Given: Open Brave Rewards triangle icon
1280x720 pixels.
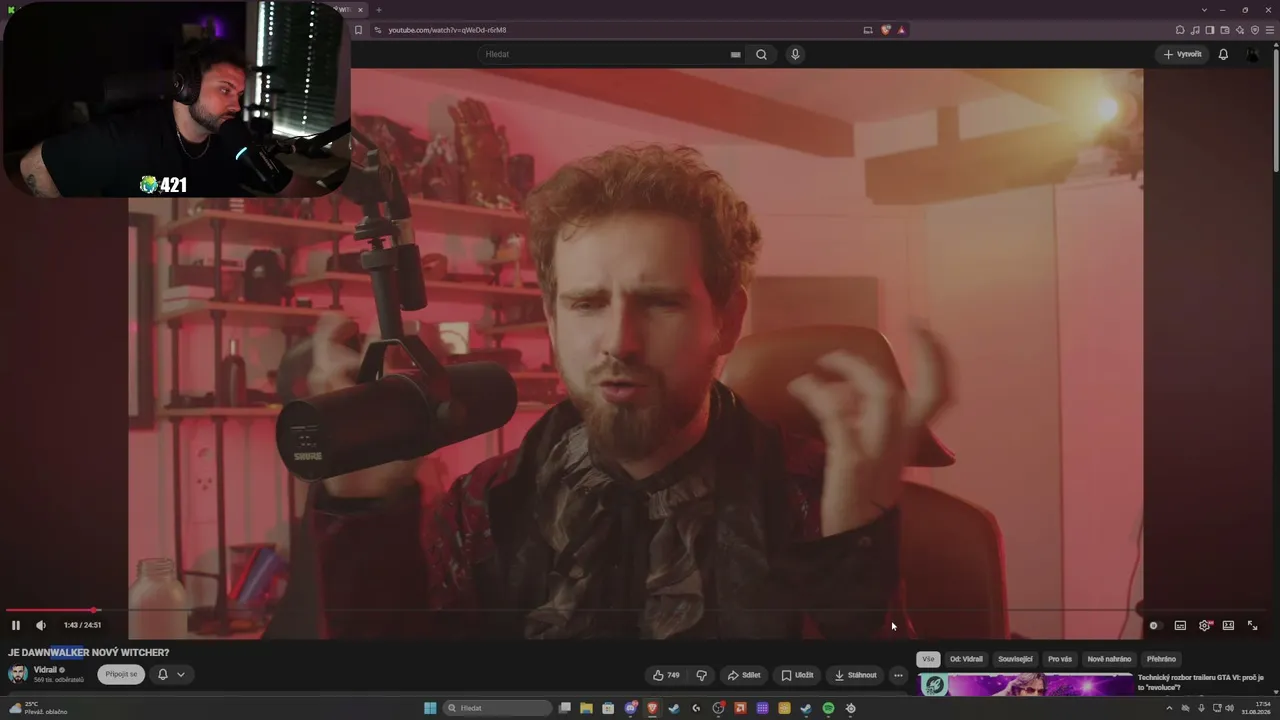Looking at the screenshot, I should click(901, 30).
